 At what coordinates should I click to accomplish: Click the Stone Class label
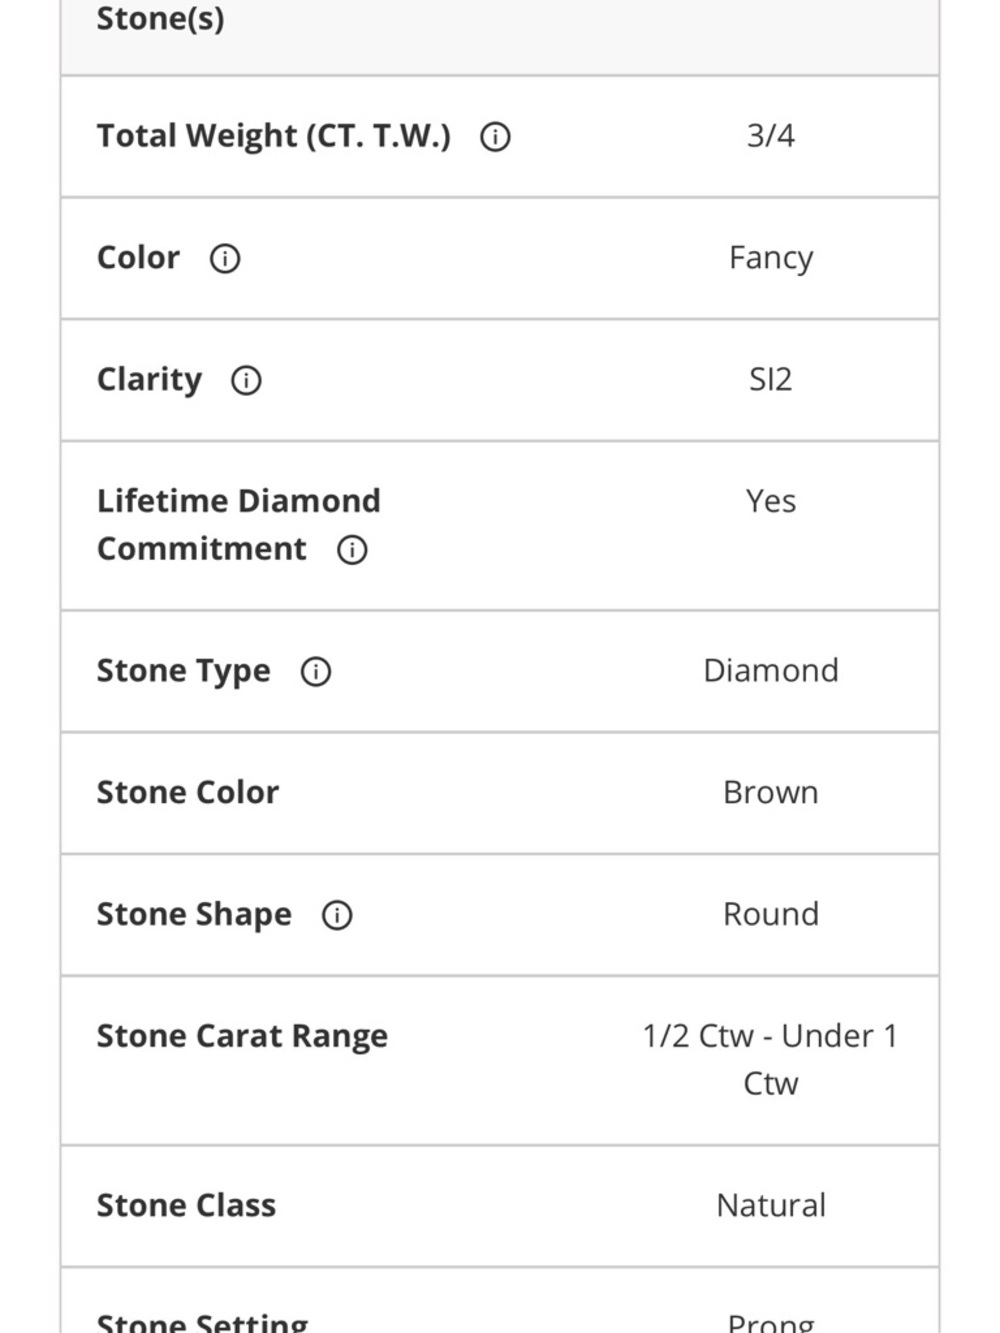(185, 1206)
